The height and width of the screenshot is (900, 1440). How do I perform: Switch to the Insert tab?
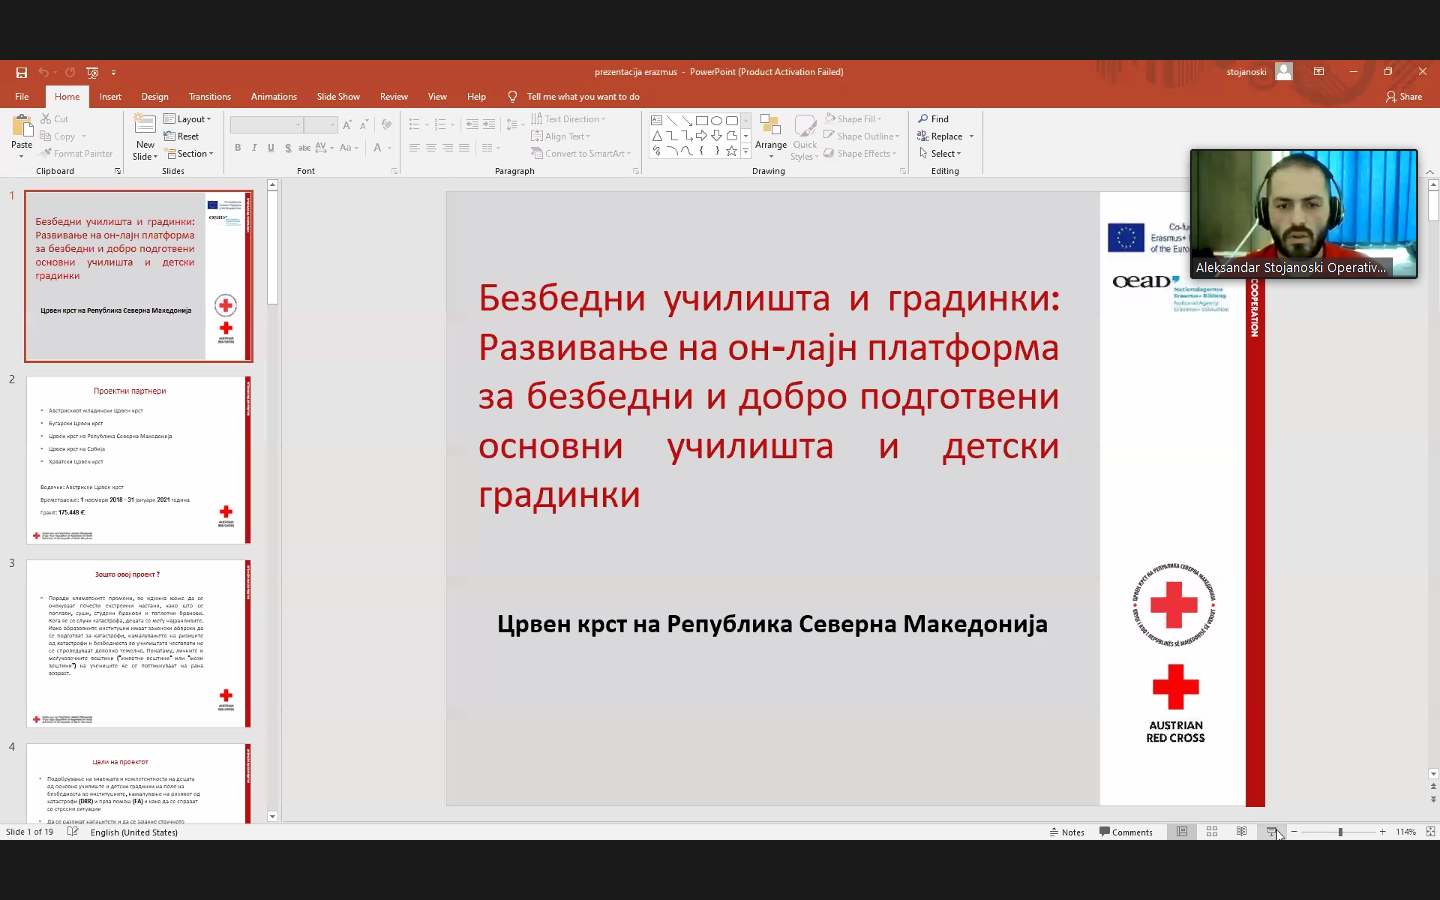110,97
